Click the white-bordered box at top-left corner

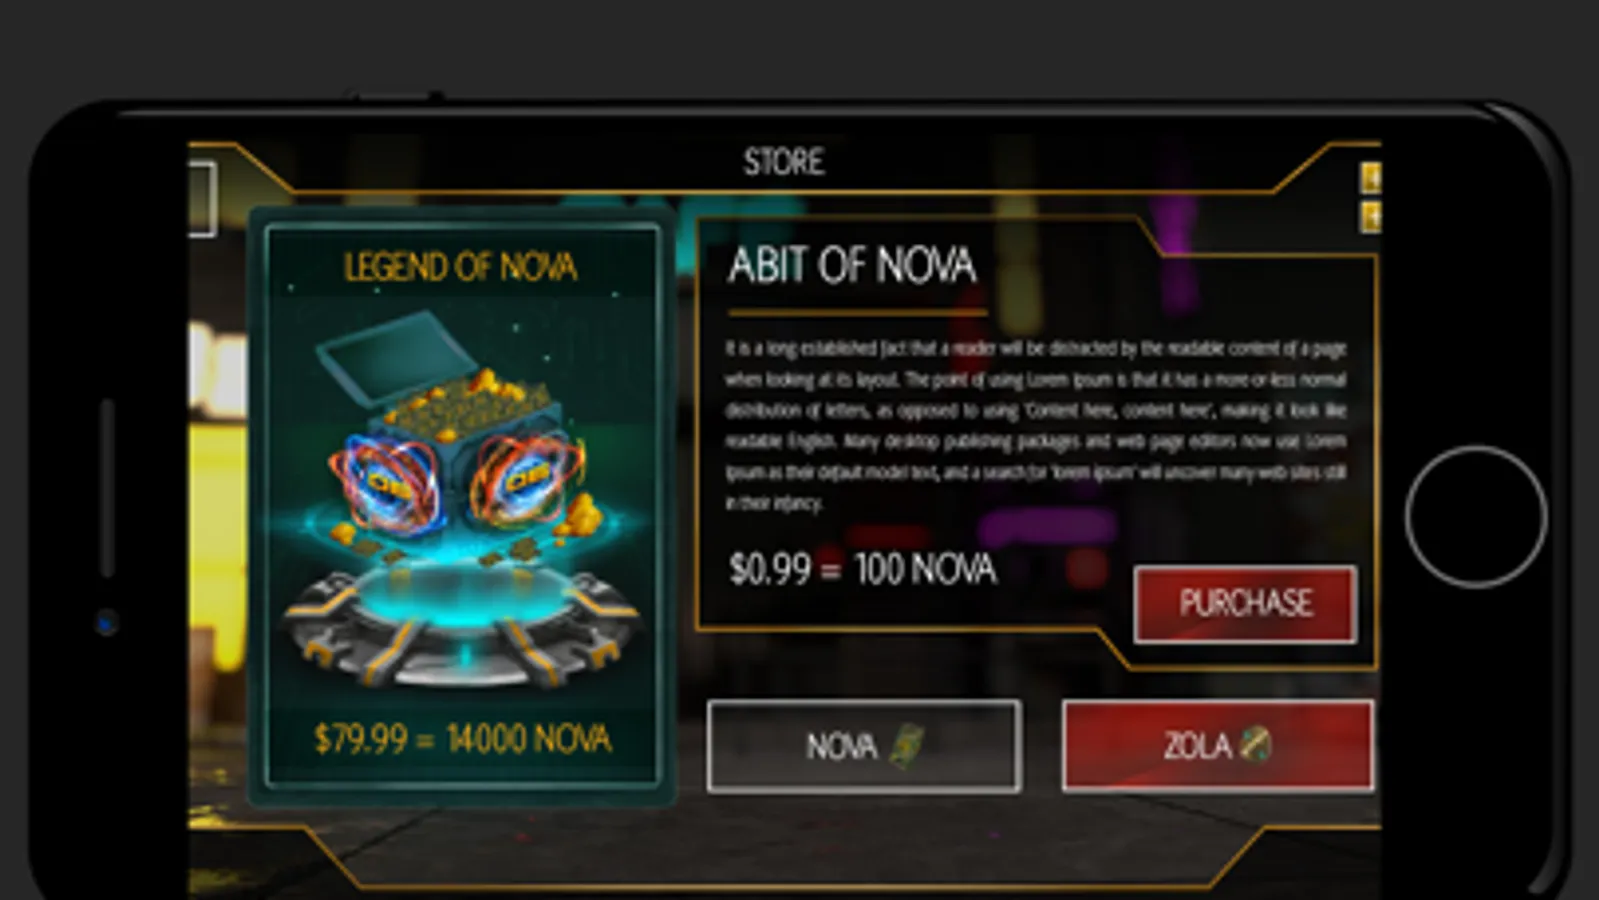[x=202, y=199]
